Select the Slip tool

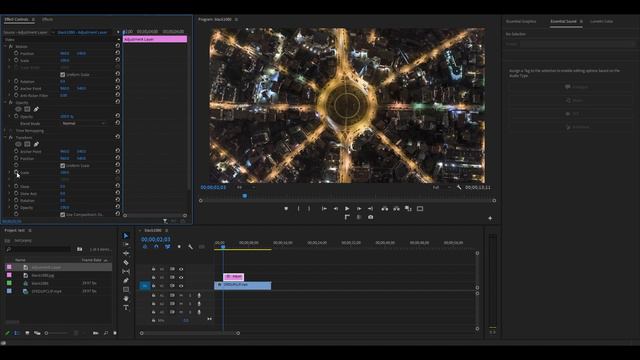point(126,271)
